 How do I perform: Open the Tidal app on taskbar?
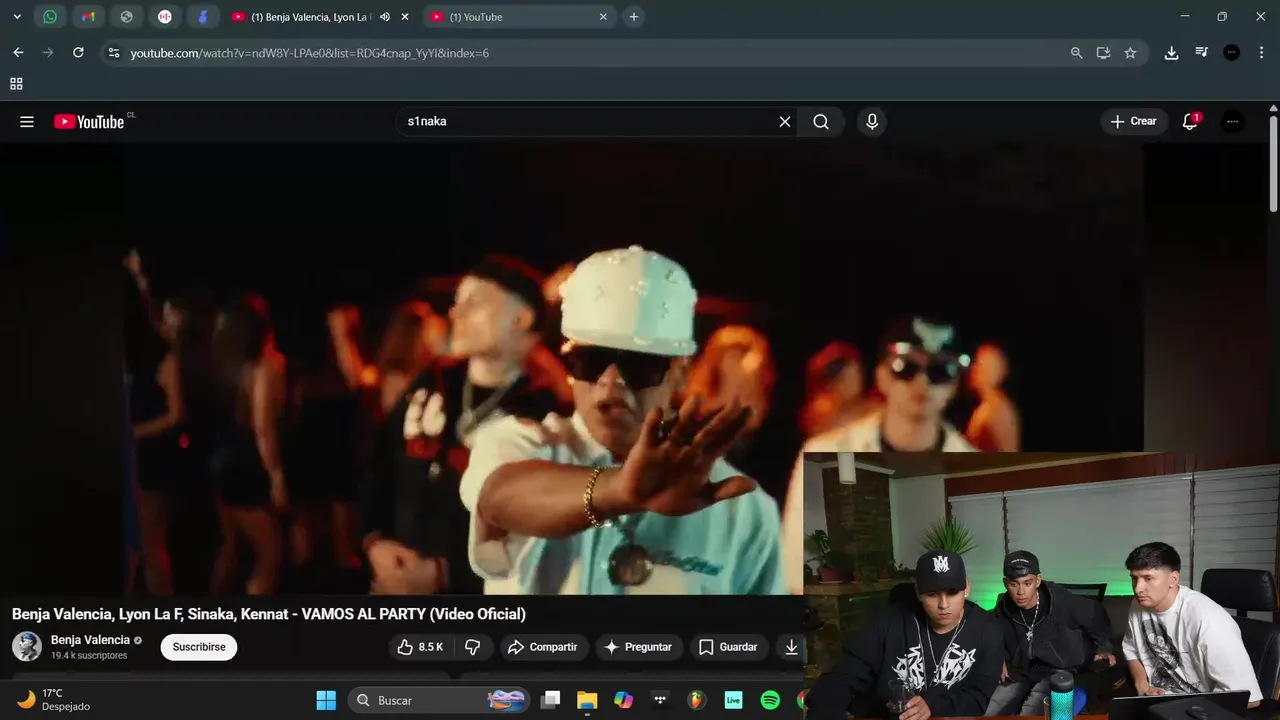[x=660, y=700]
